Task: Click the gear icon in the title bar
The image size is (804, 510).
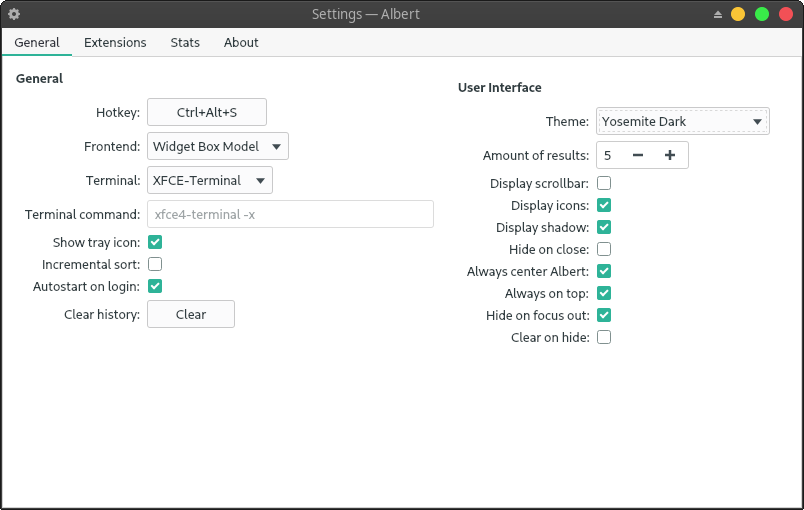Action: 14,14
